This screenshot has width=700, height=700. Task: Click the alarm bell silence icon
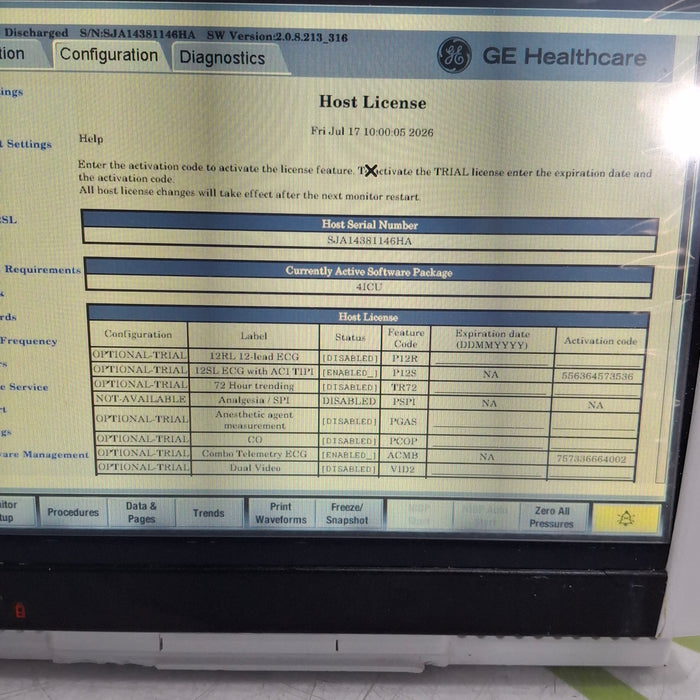point(625,518)
